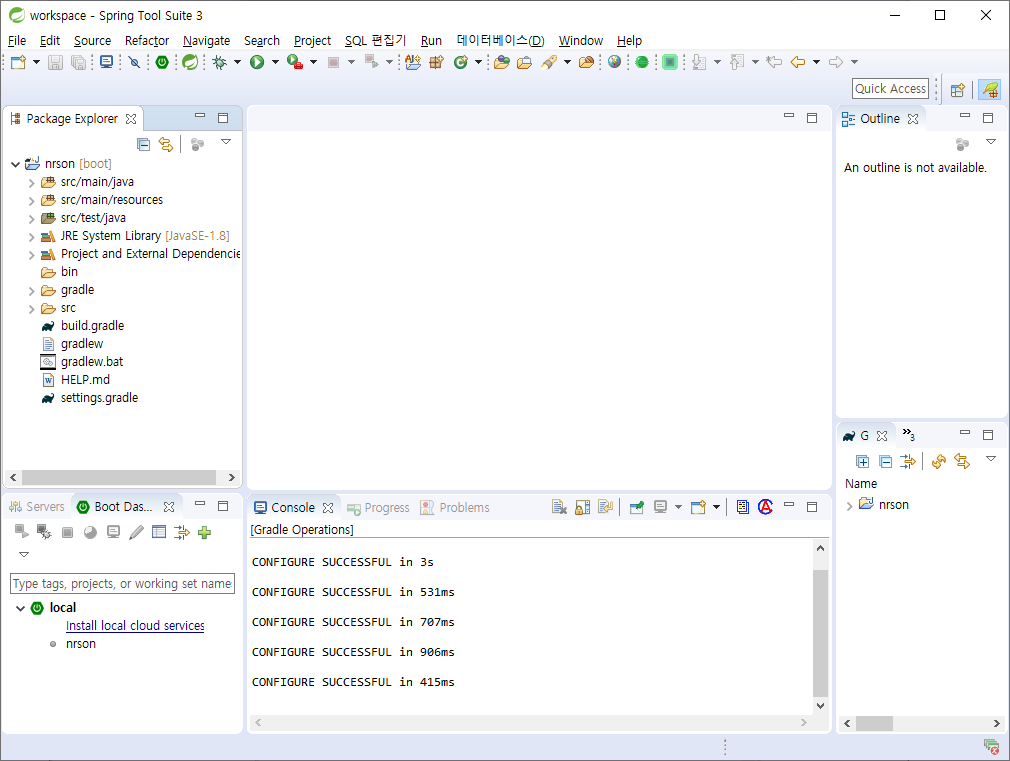Click the Open Console monitor icon in main toolbar
Screen dimensions: 1010x761
point(107,62)
